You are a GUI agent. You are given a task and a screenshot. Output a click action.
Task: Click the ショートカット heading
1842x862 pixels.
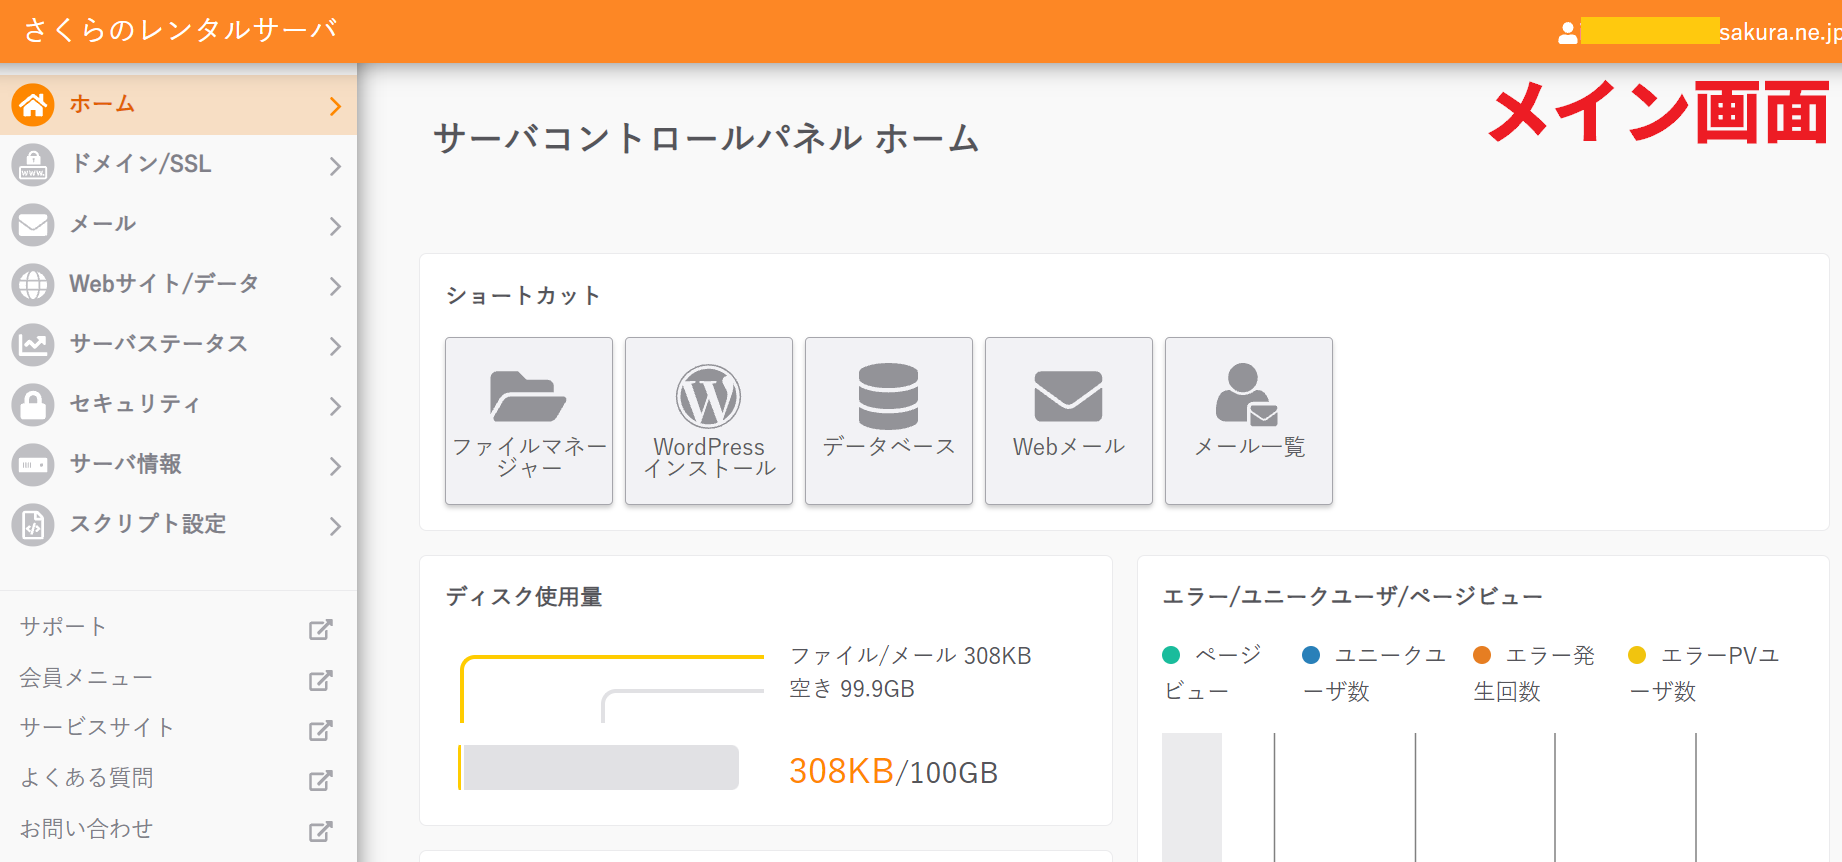[523, 296]
